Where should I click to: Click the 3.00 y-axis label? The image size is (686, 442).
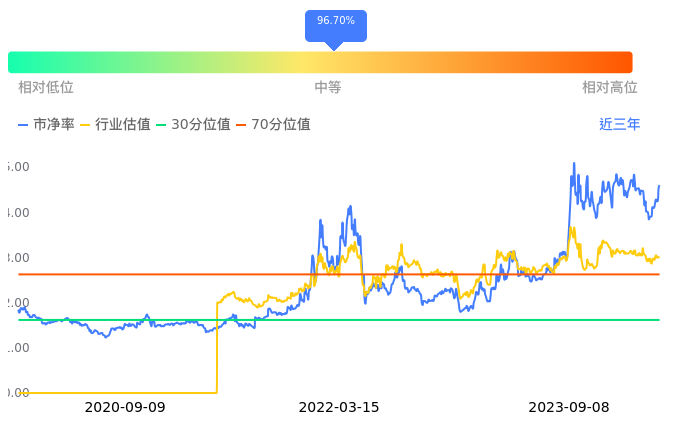pyautogui.click(x=16, y=258)
